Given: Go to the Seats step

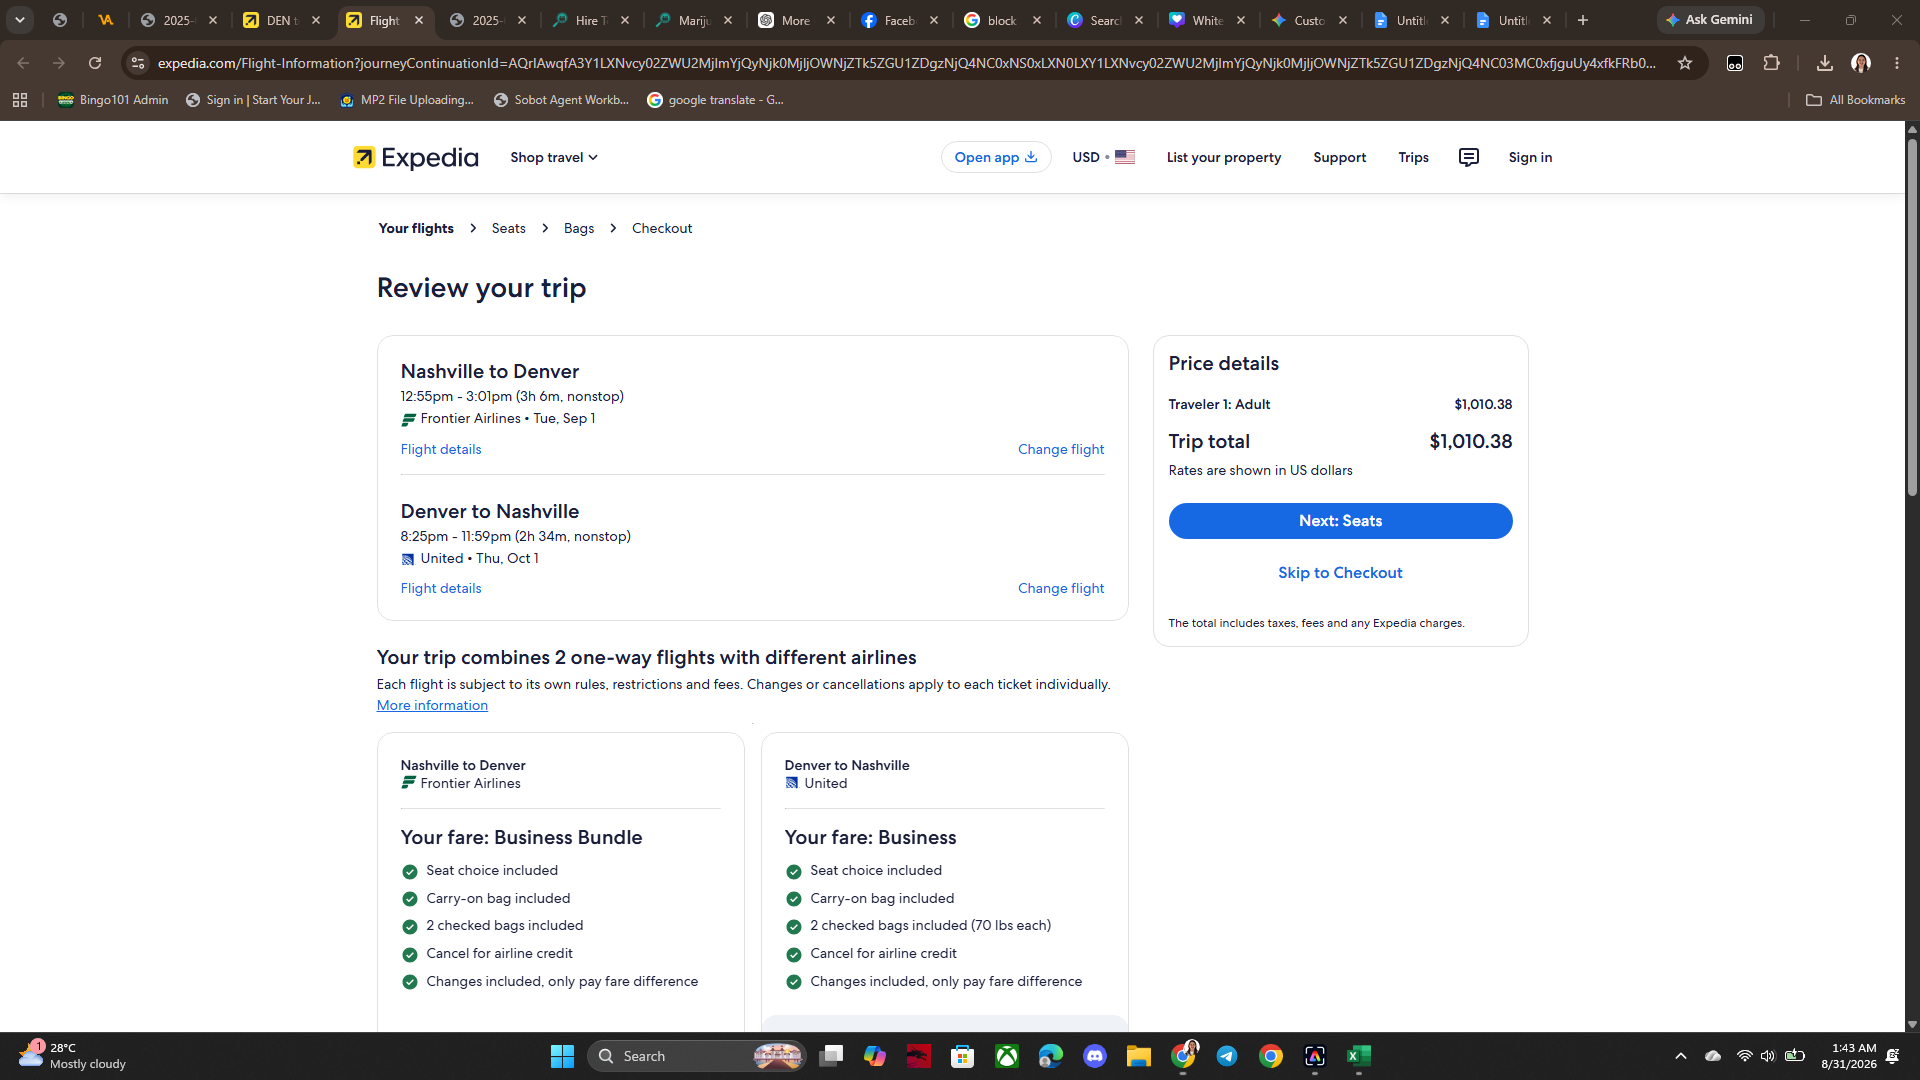Looking at the screenshot, I should pos(508,228).
